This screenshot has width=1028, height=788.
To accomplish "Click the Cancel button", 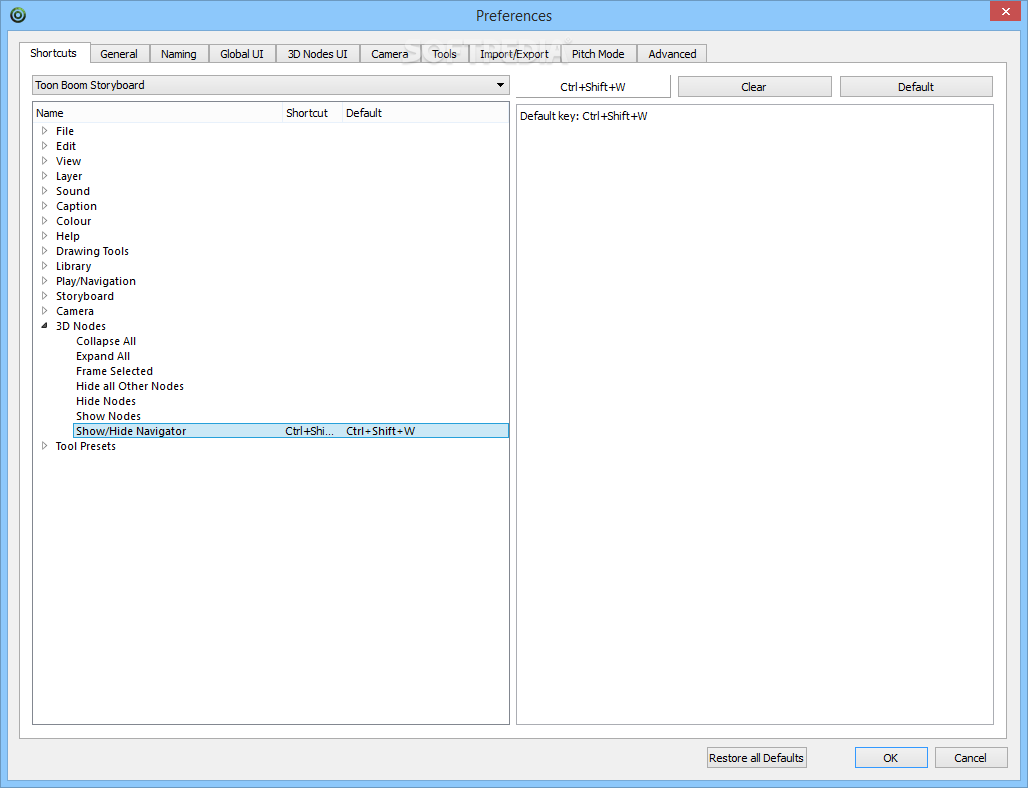I will 970,758.
